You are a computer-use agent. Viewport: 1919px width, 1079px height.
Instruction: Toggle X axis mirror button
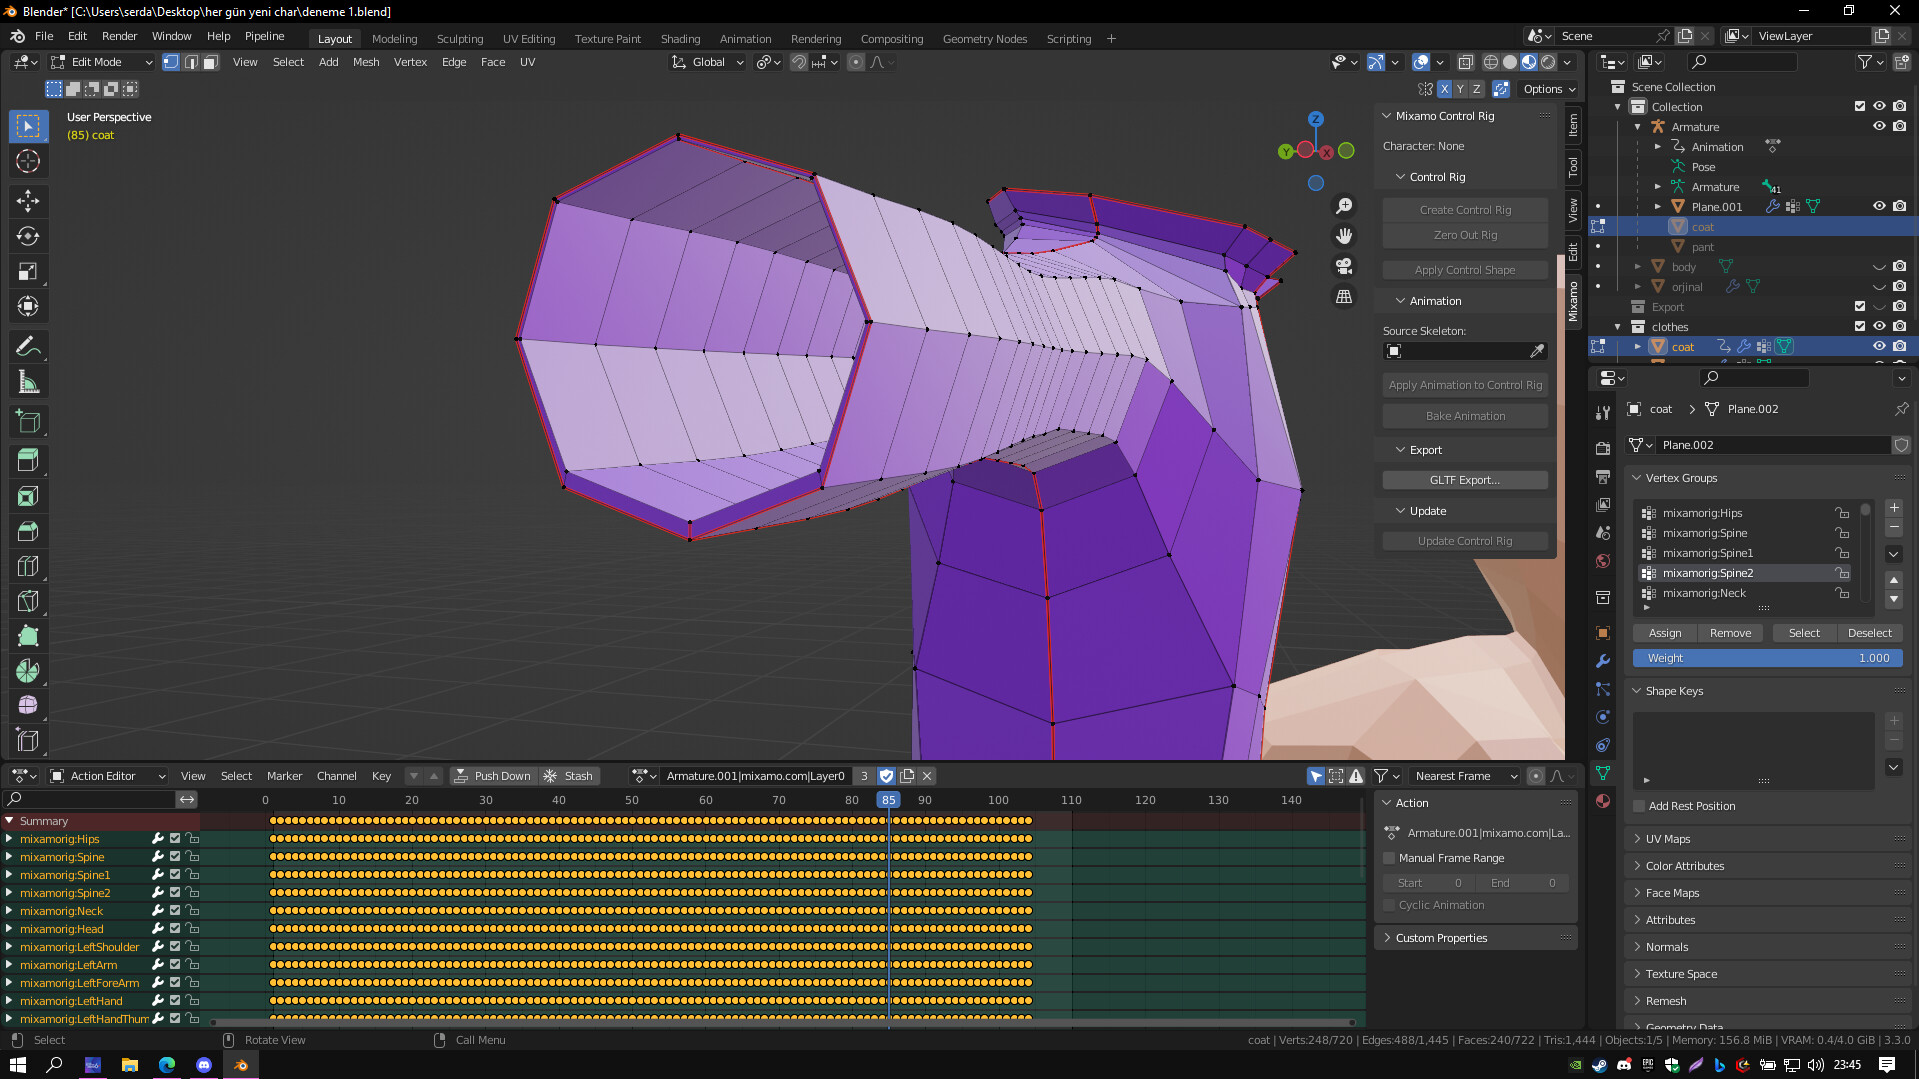click(x=1444, y=89)
